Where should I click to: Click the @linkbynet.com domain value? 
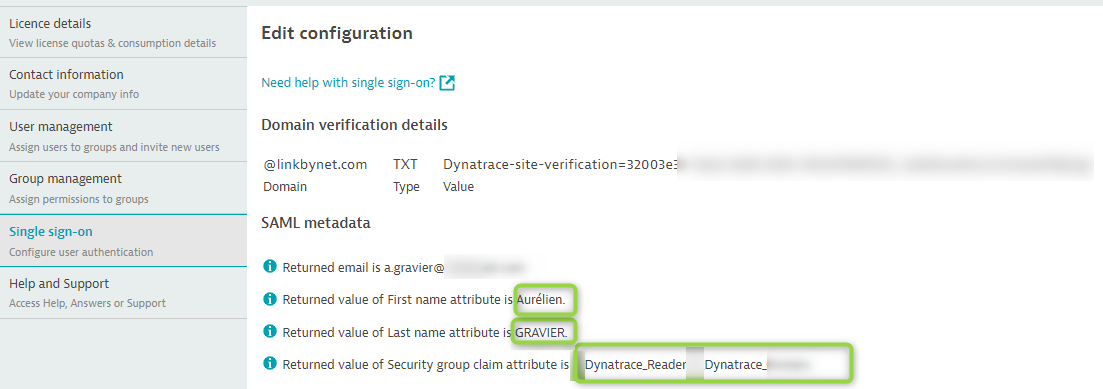(315, 165)
